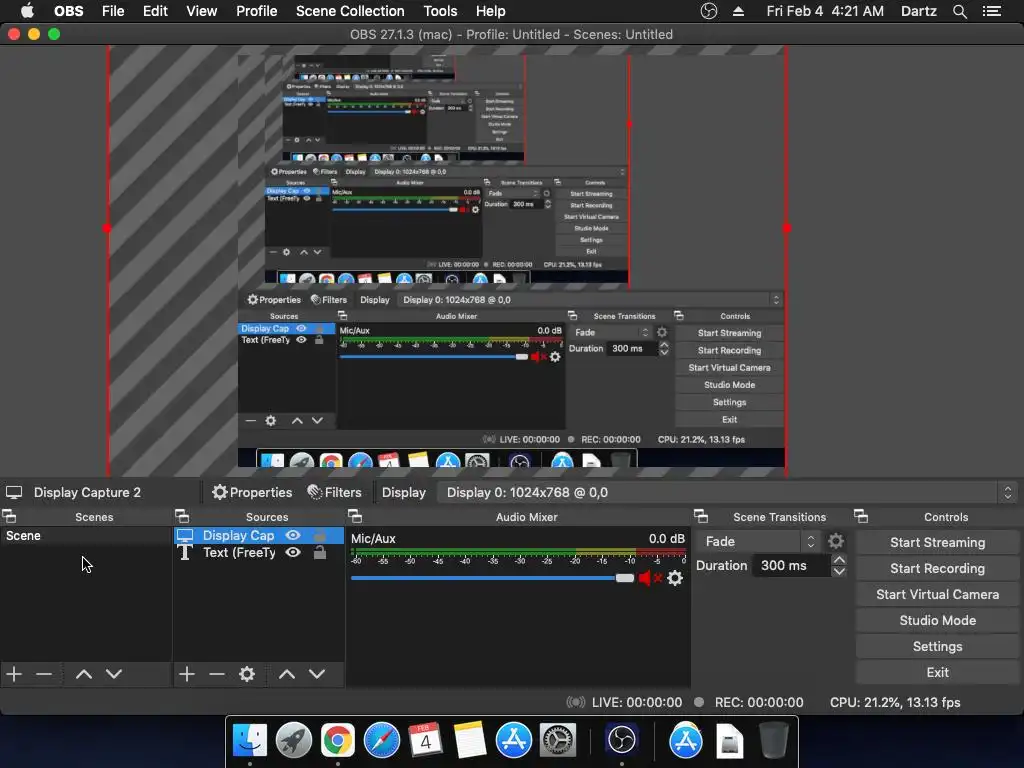Click the LIVE: 00:00:00 status text

tap(637, 702)
